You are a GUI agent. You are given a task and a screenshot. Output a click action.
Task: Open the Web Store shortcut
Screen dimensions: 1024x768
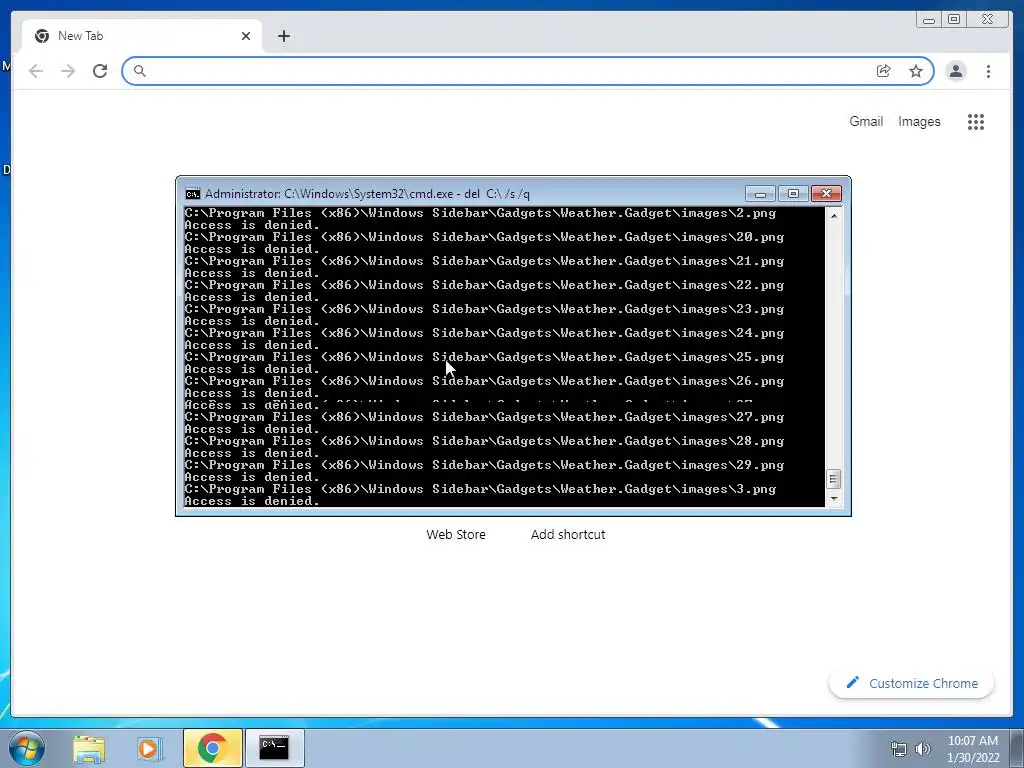pos(456,534)
